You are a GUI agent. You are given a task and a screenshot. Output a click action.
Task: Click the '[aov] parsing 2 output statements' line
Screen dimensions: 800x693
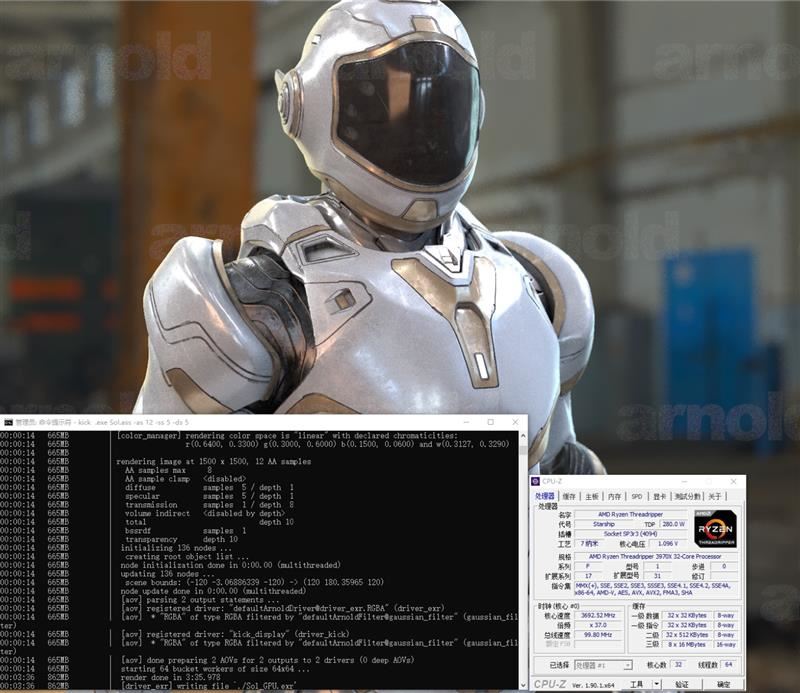pyautogui.click(x=200, y=600)
